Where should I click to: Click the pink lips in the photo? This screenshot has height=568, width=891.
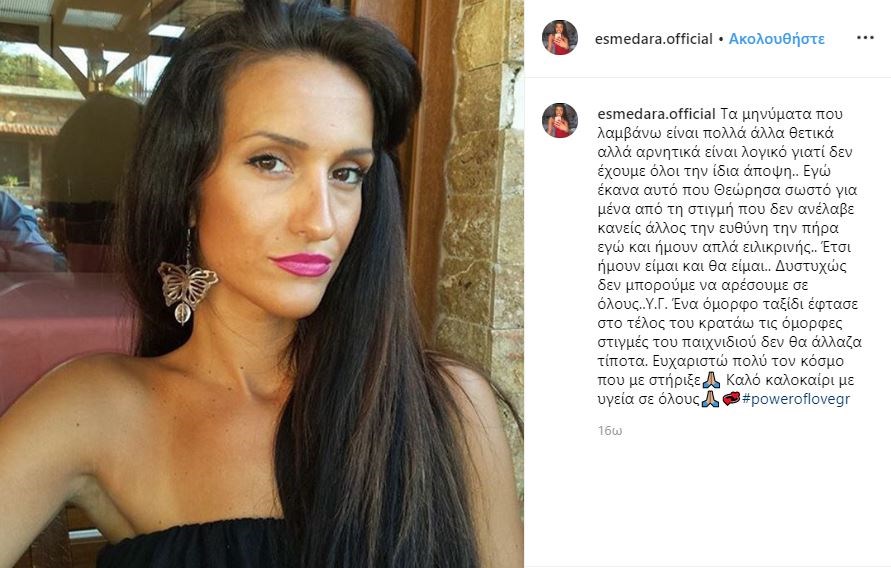[302, 265]
